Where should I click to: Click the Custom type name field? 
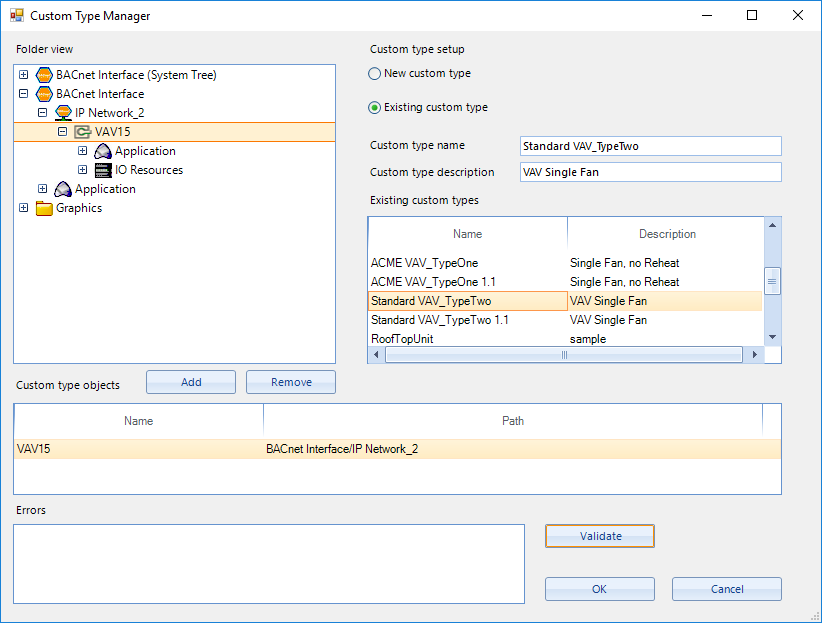point(651,146)
